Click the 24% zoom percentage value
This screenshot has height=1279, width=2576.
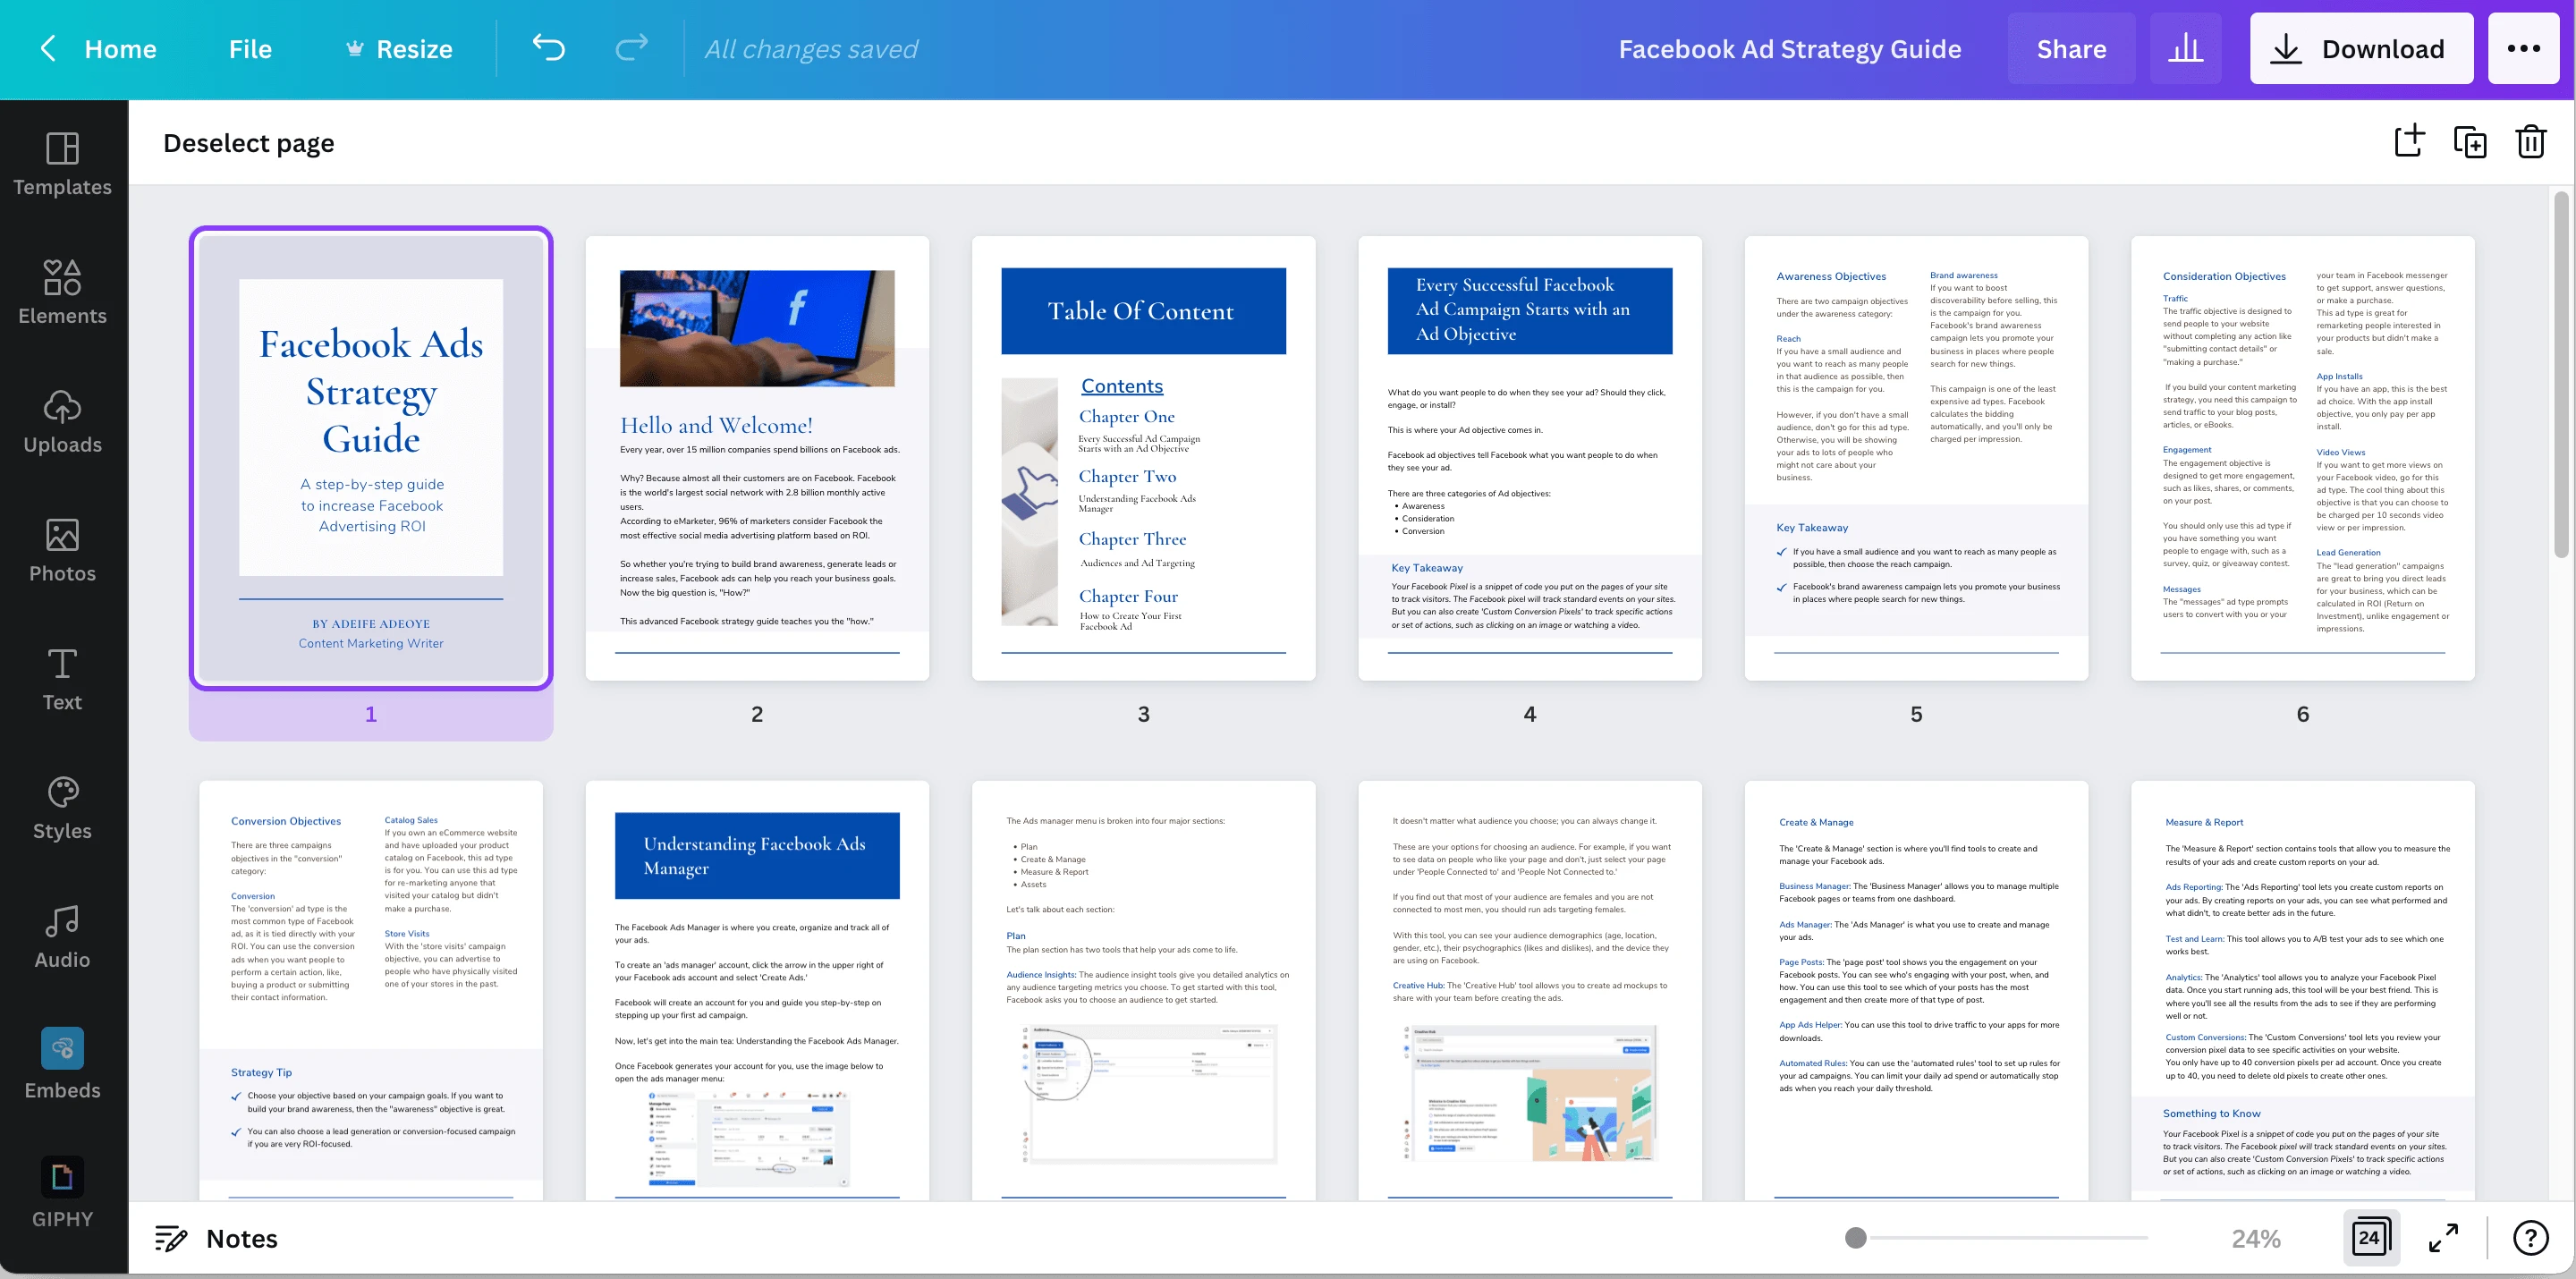pyautogui.click(x=2256, y=1239)
